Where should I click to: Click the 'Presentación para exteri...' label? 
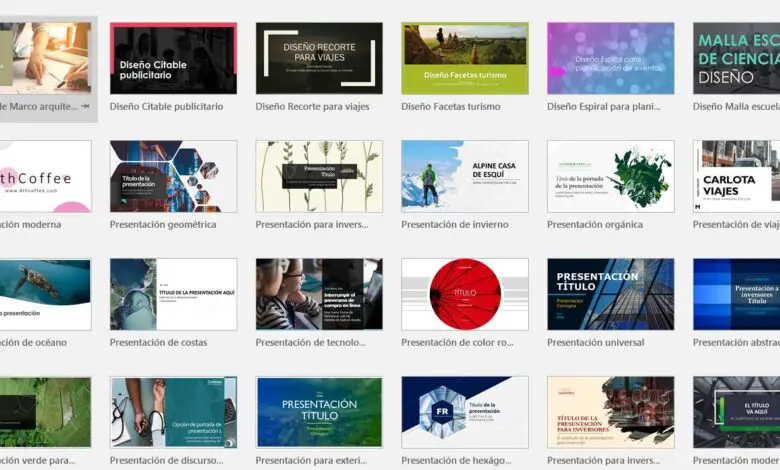click(311, 461)
